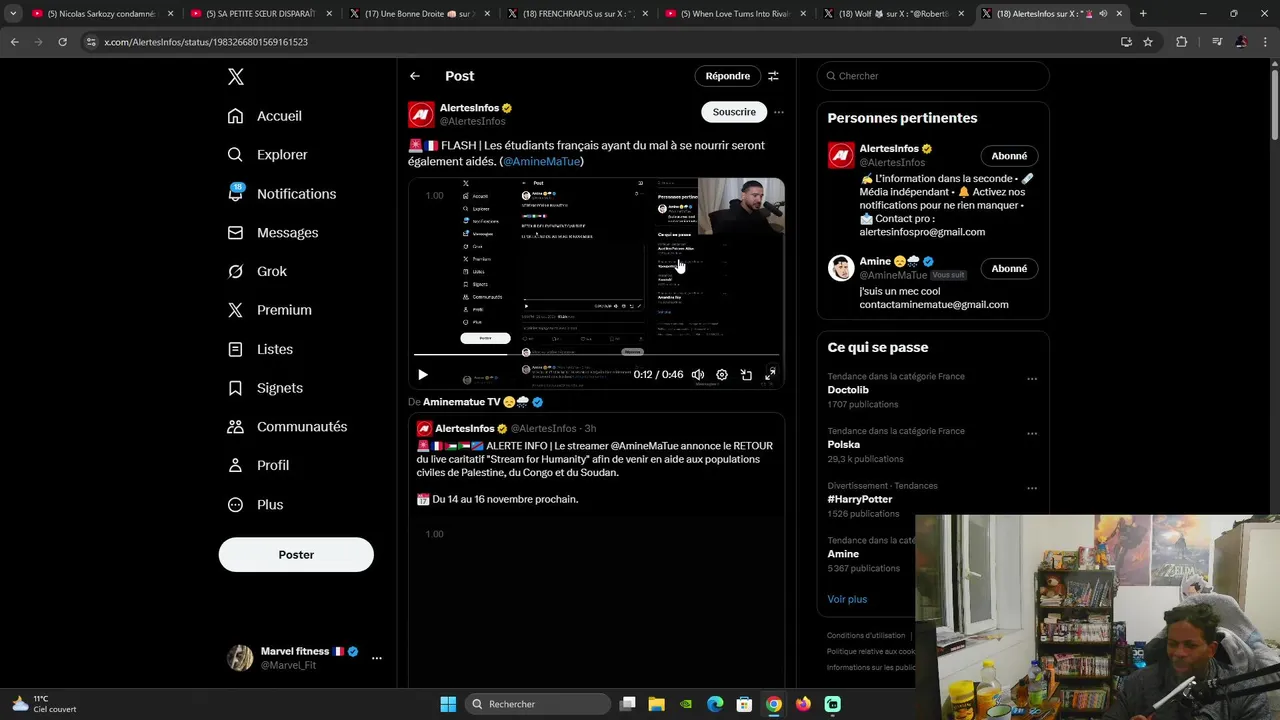
Task: Play the embedded video
Action: pyautogui.click(x=423, y=375)
